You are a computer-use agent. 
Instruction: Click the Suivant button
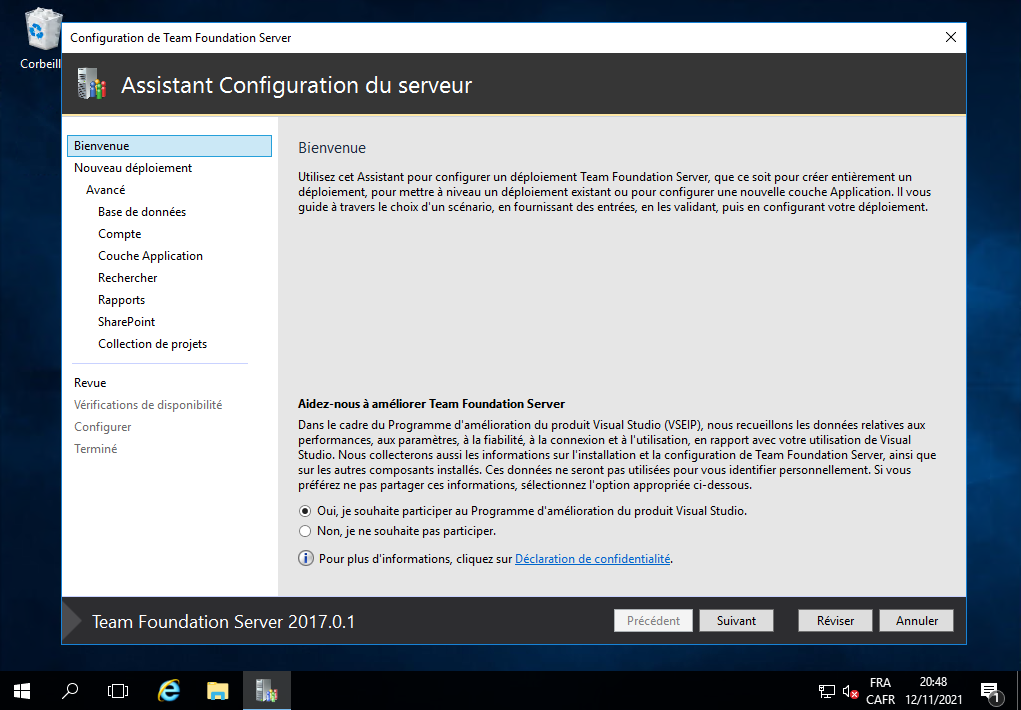click(736, 621)
